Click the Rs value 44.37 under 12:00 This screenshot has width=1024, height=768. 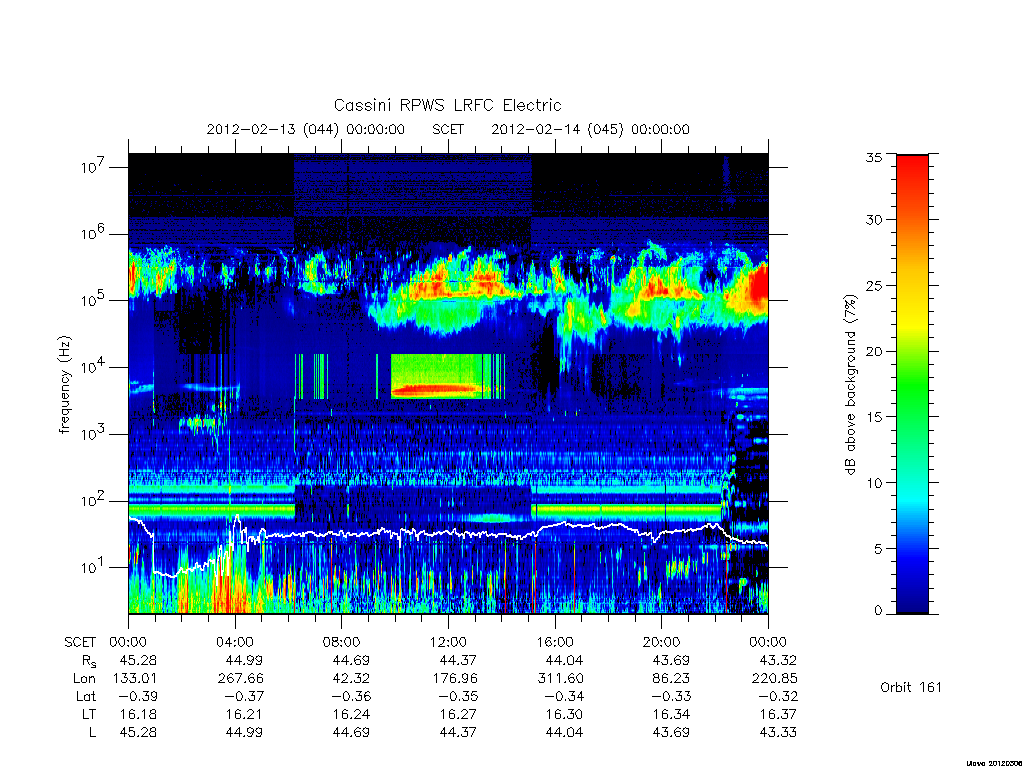pyautogui.click(x=458, y=660)
